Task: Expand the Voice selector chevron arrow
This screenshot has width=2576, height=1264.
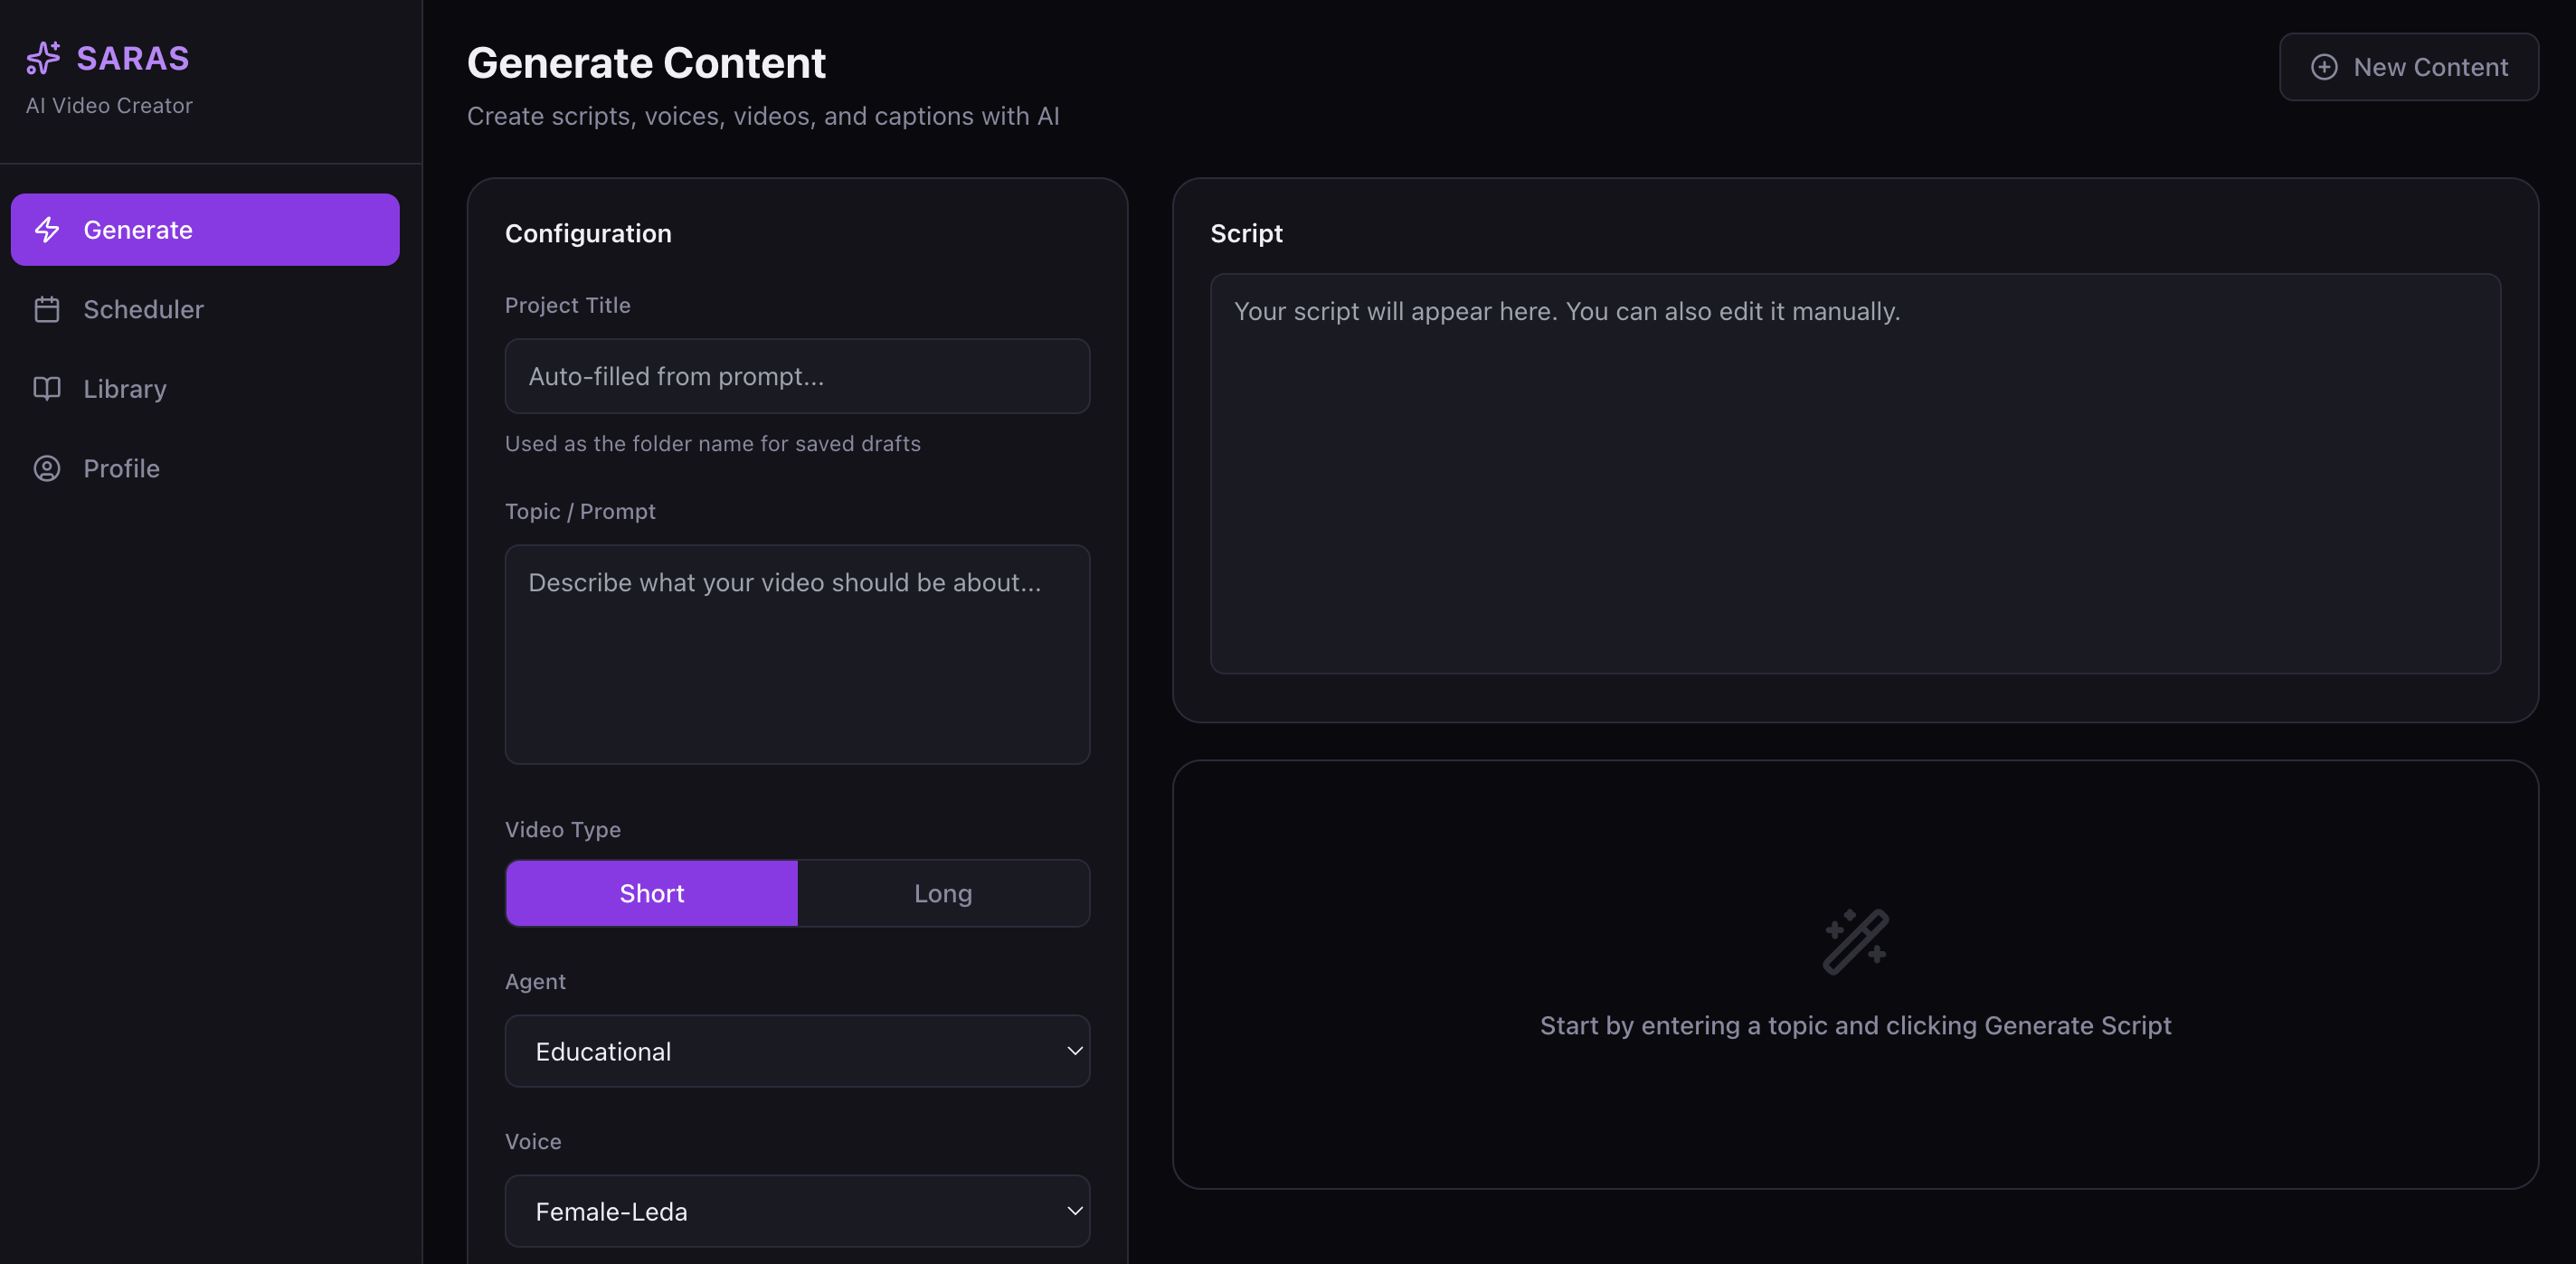Action: (1075, 1211)
